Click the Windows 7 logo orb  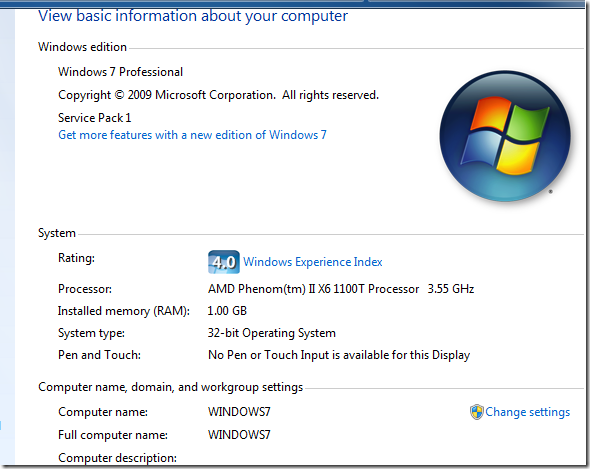(x=505, y=136)
